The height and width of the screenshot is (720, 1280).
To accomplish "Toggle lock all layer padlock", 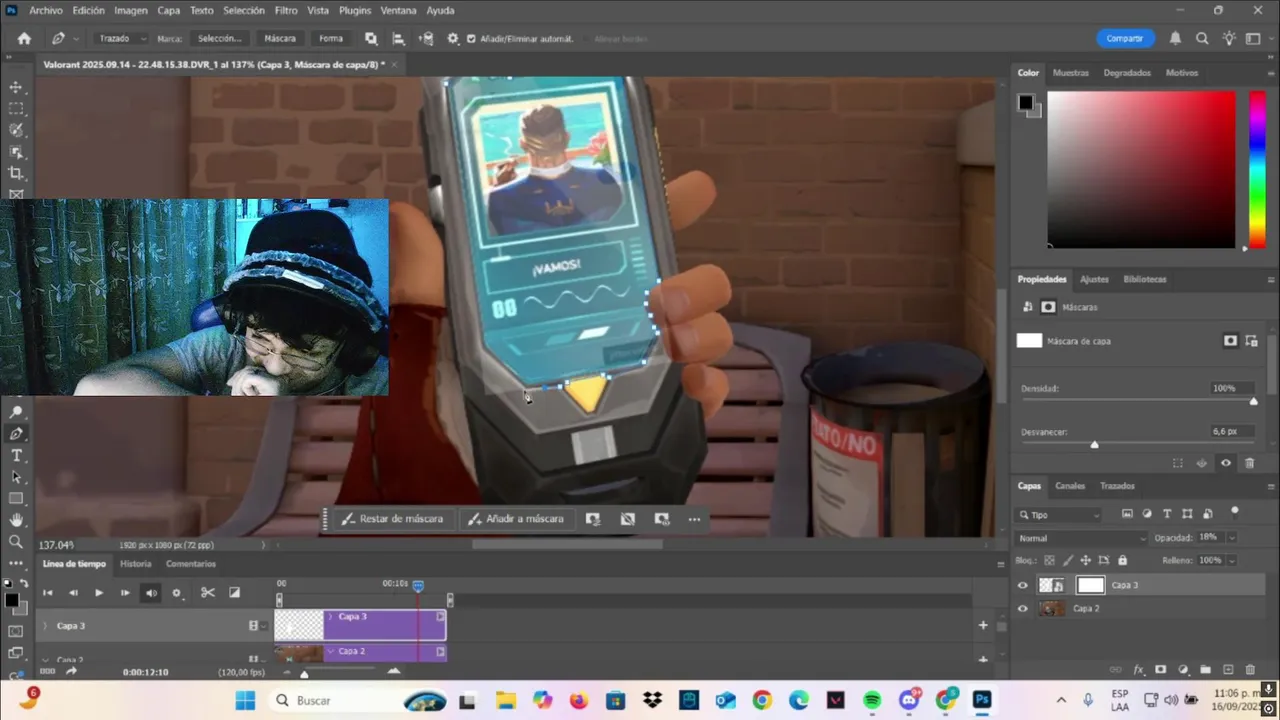I will click(x=1122, y=560).
